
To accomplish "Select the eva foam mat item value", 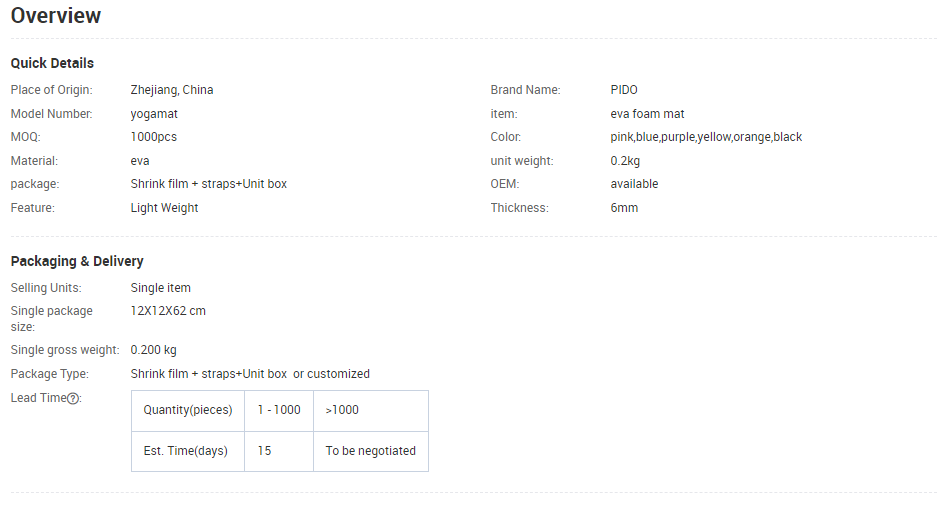I will (647, 114).
